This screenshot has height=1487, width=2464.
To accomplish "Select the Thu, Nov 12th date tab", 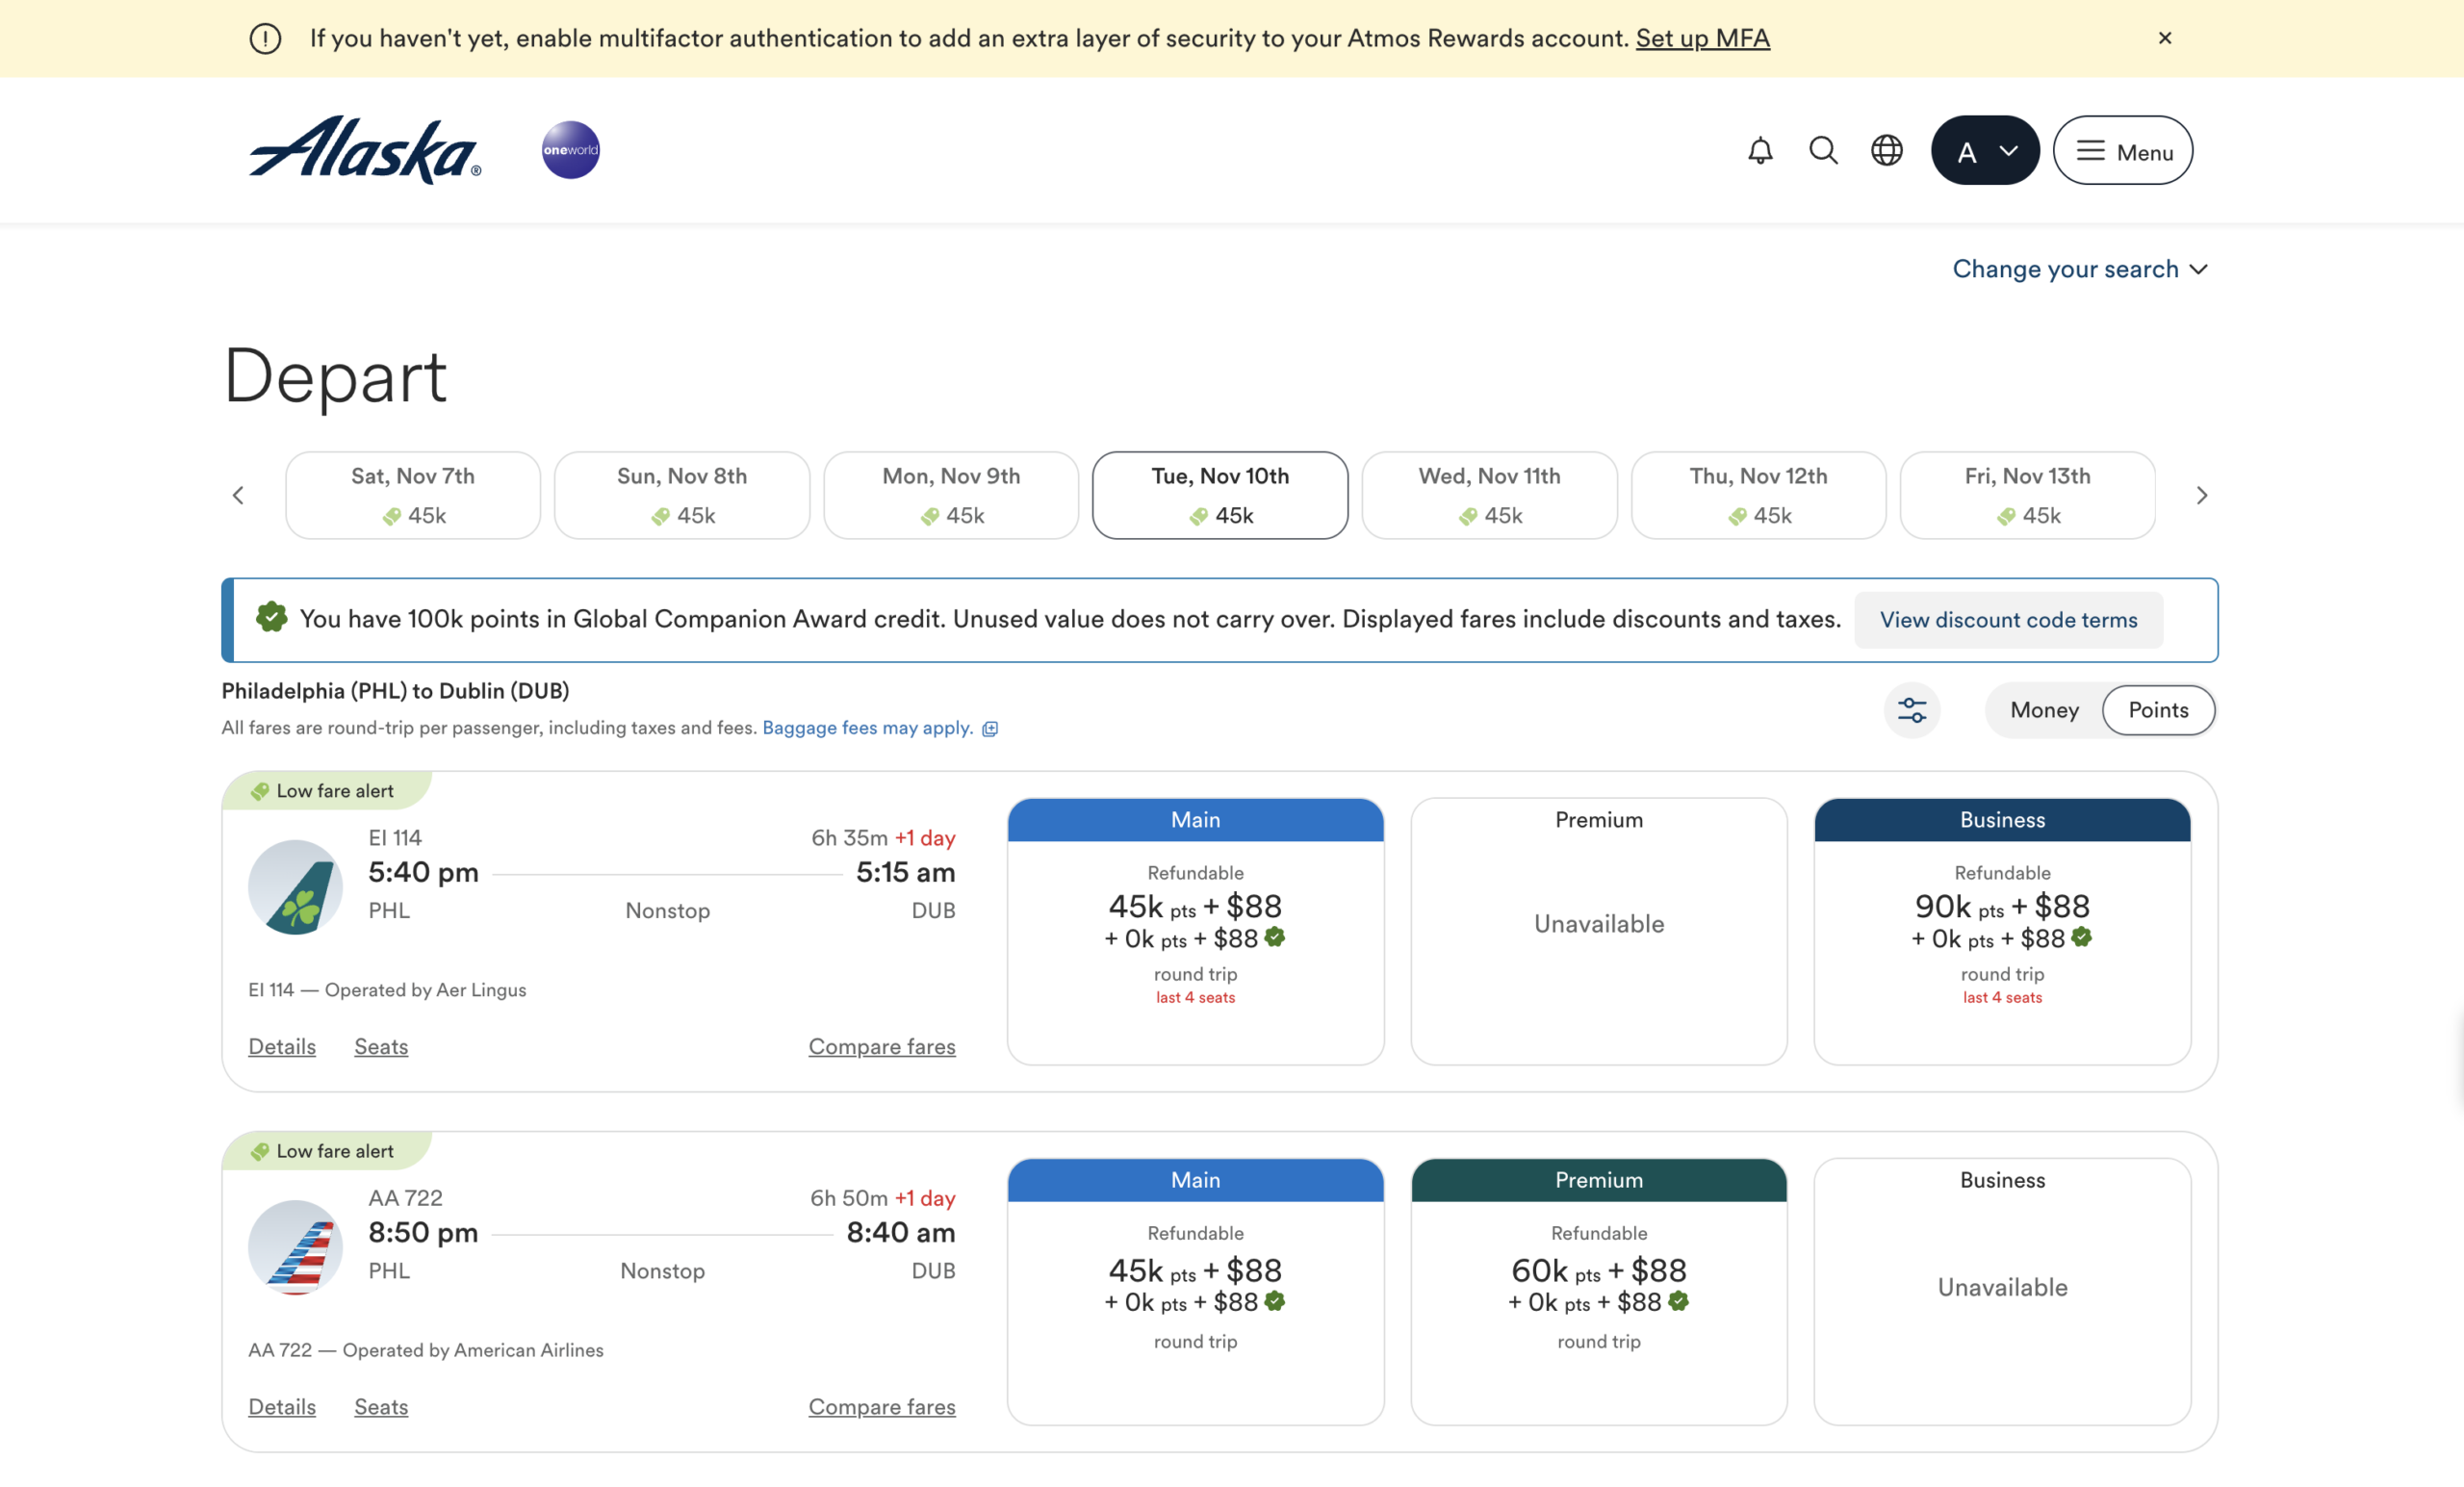I will [x=1758, y=495].
